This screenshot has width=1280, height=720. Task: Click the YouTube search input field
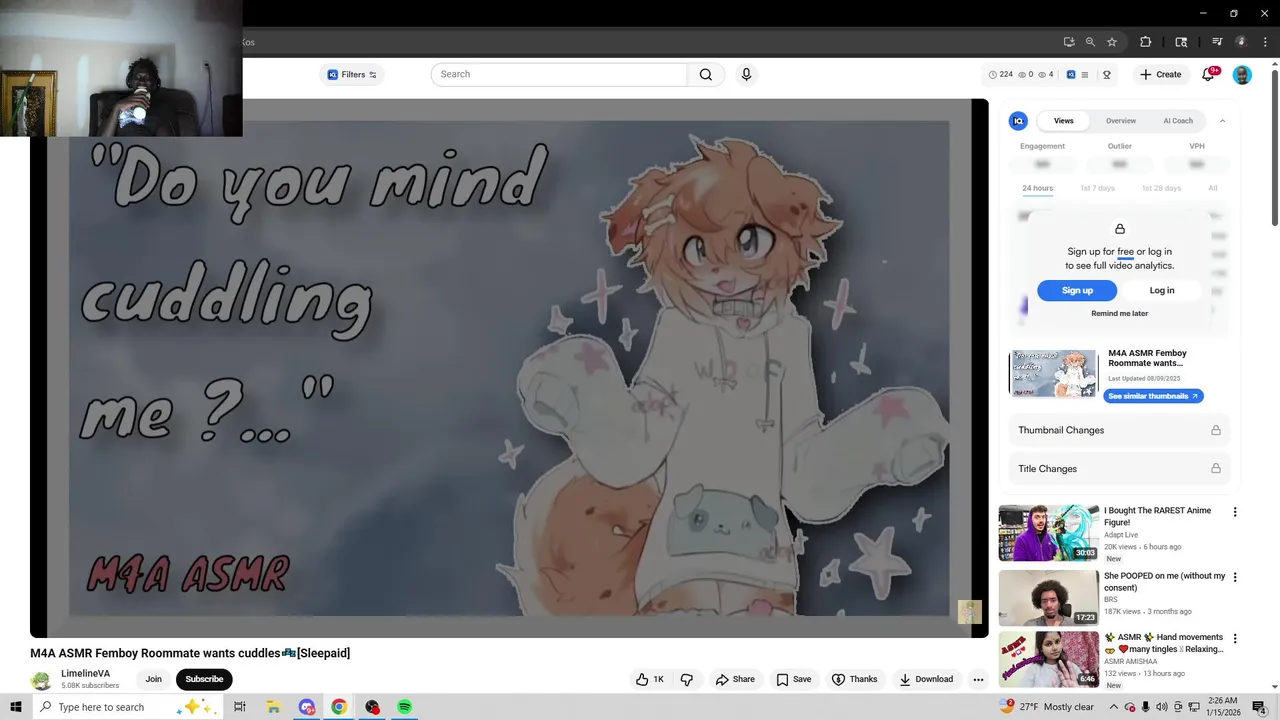coord(559,74)
